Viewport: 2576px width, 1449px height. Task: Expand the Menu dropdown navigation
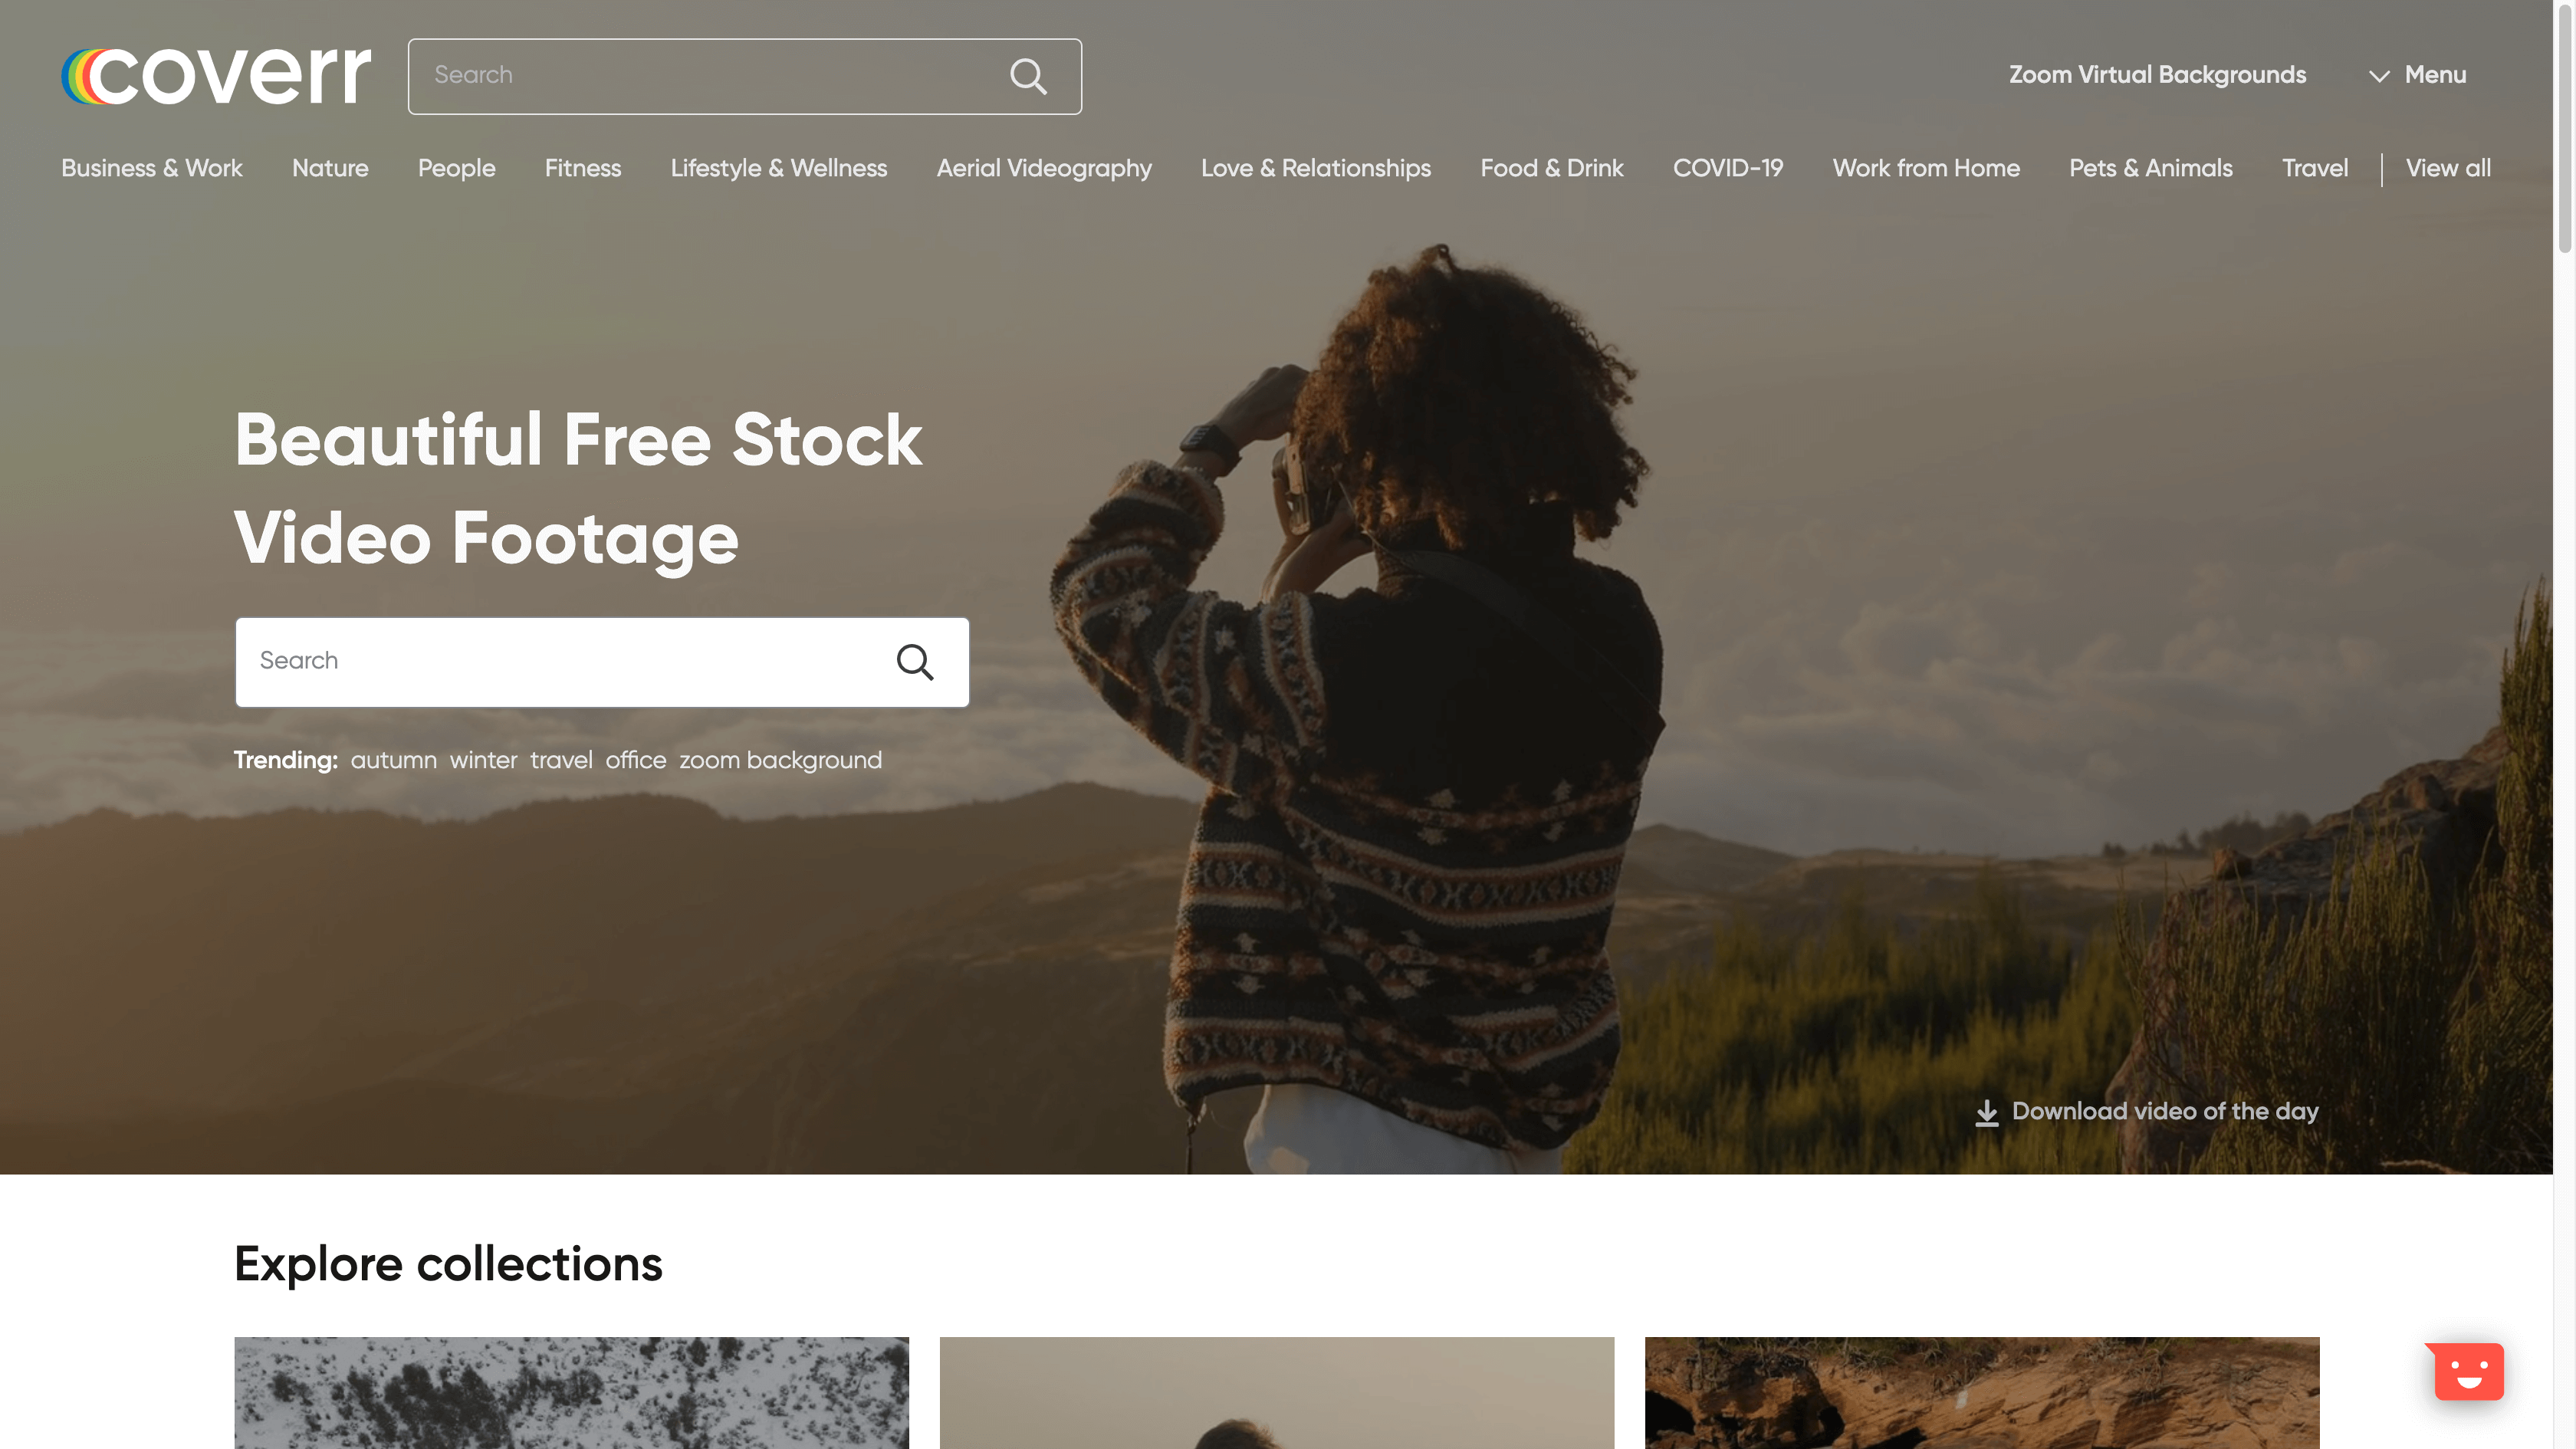2417,74
